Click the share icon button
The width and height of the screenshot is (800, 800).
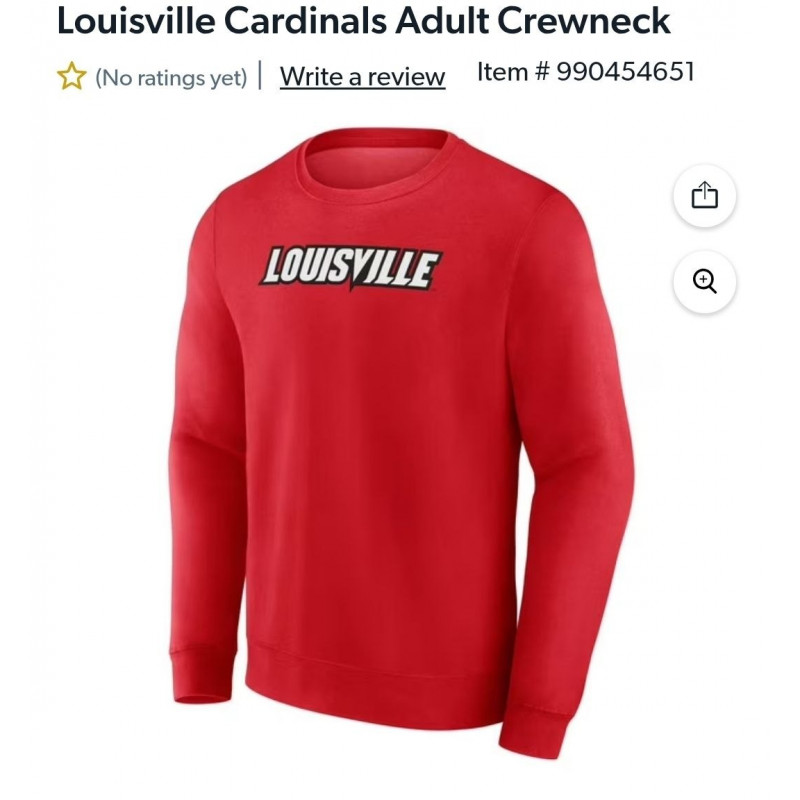point(705,195)
